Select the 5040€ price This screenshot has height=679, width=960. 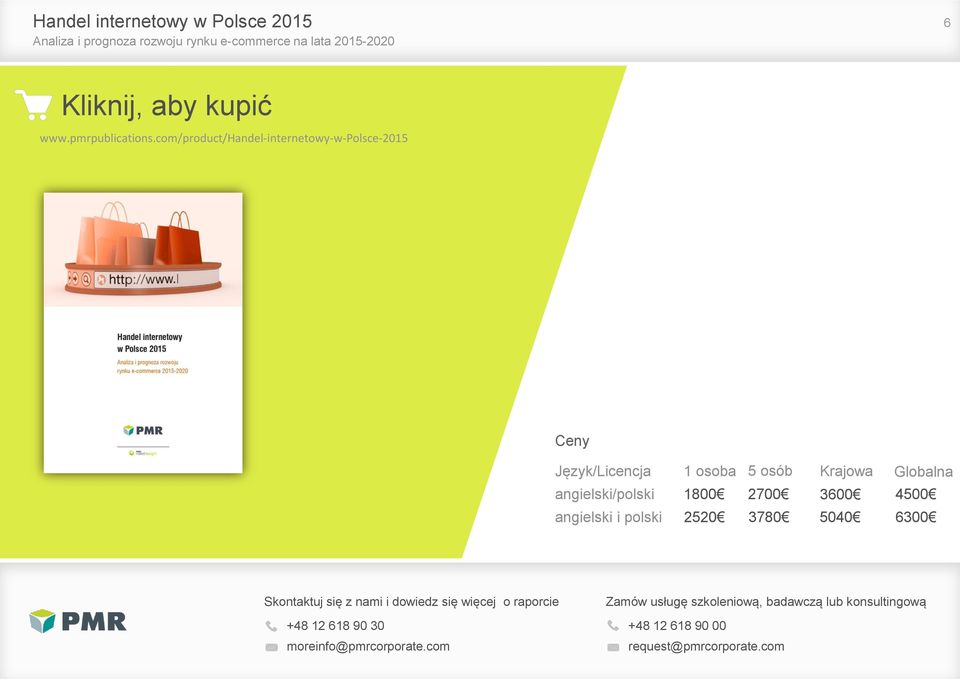click(840, 517)
